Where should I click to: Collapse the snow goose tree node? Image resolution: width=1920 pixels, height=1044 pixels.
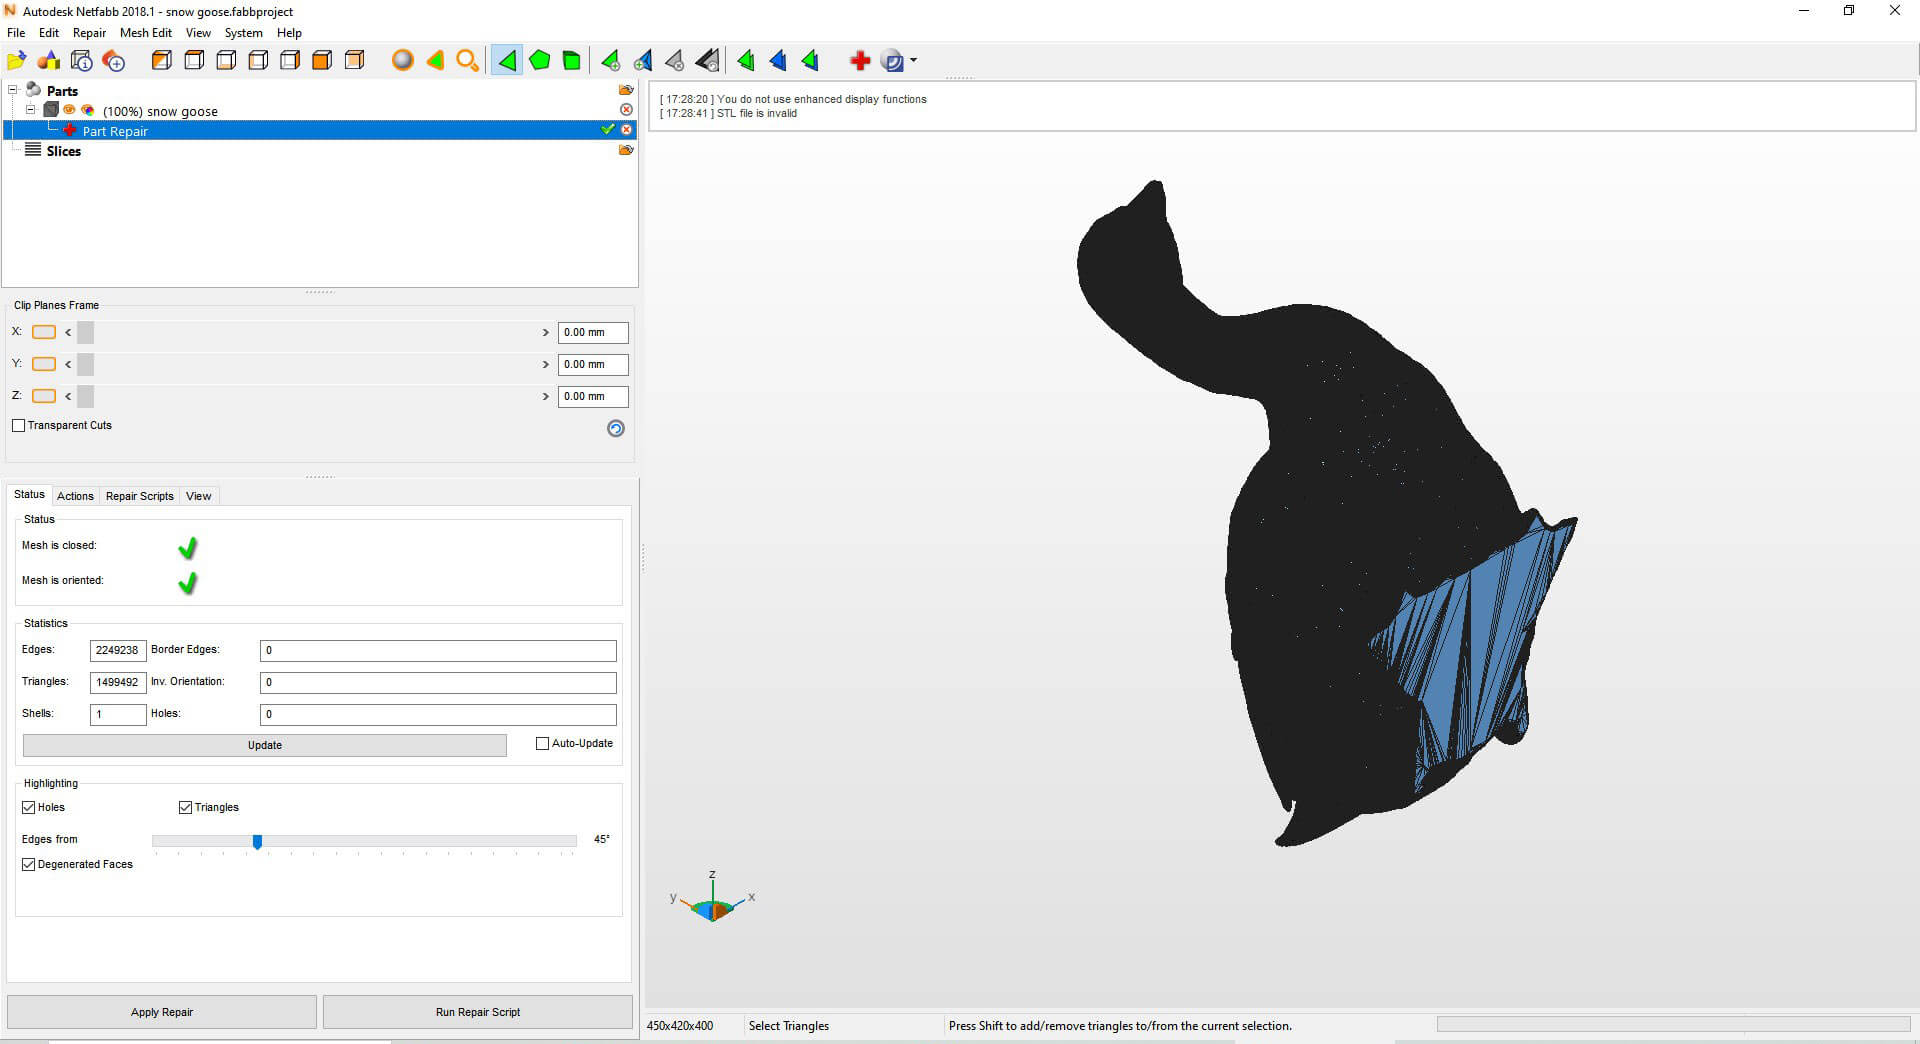[x=30, y=110]
